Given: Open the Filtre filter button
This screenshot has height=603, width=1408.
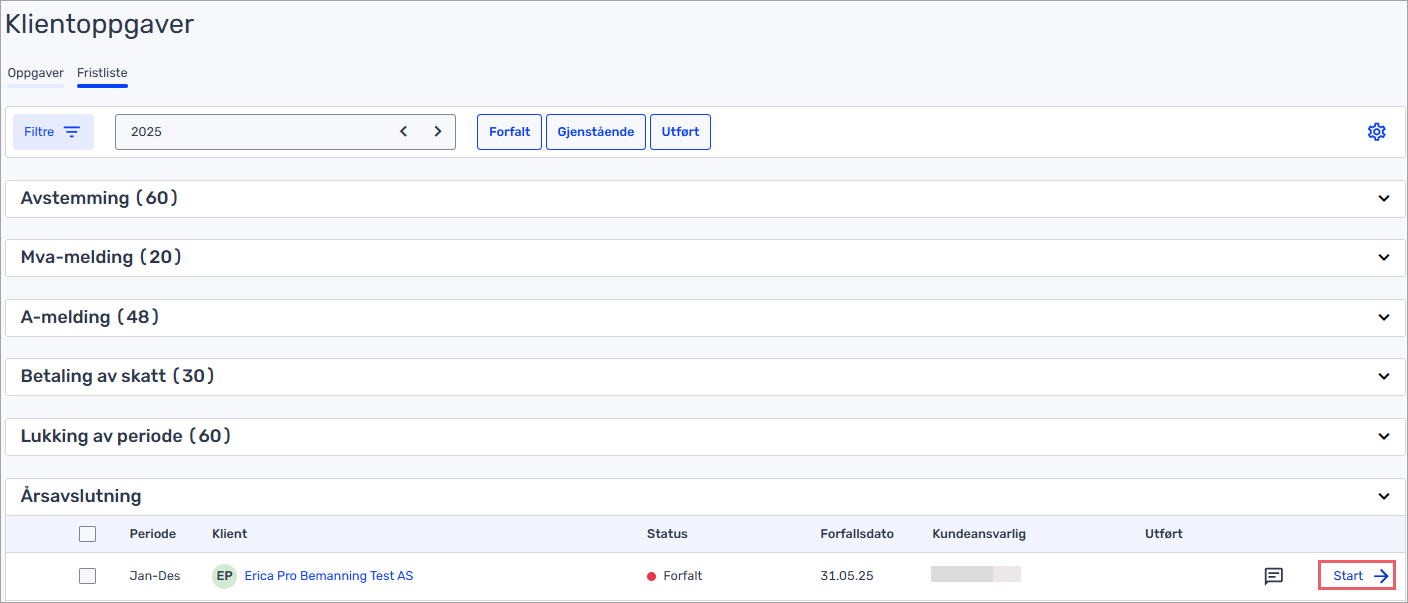Looking at the screenshot, I should point(53,132).
